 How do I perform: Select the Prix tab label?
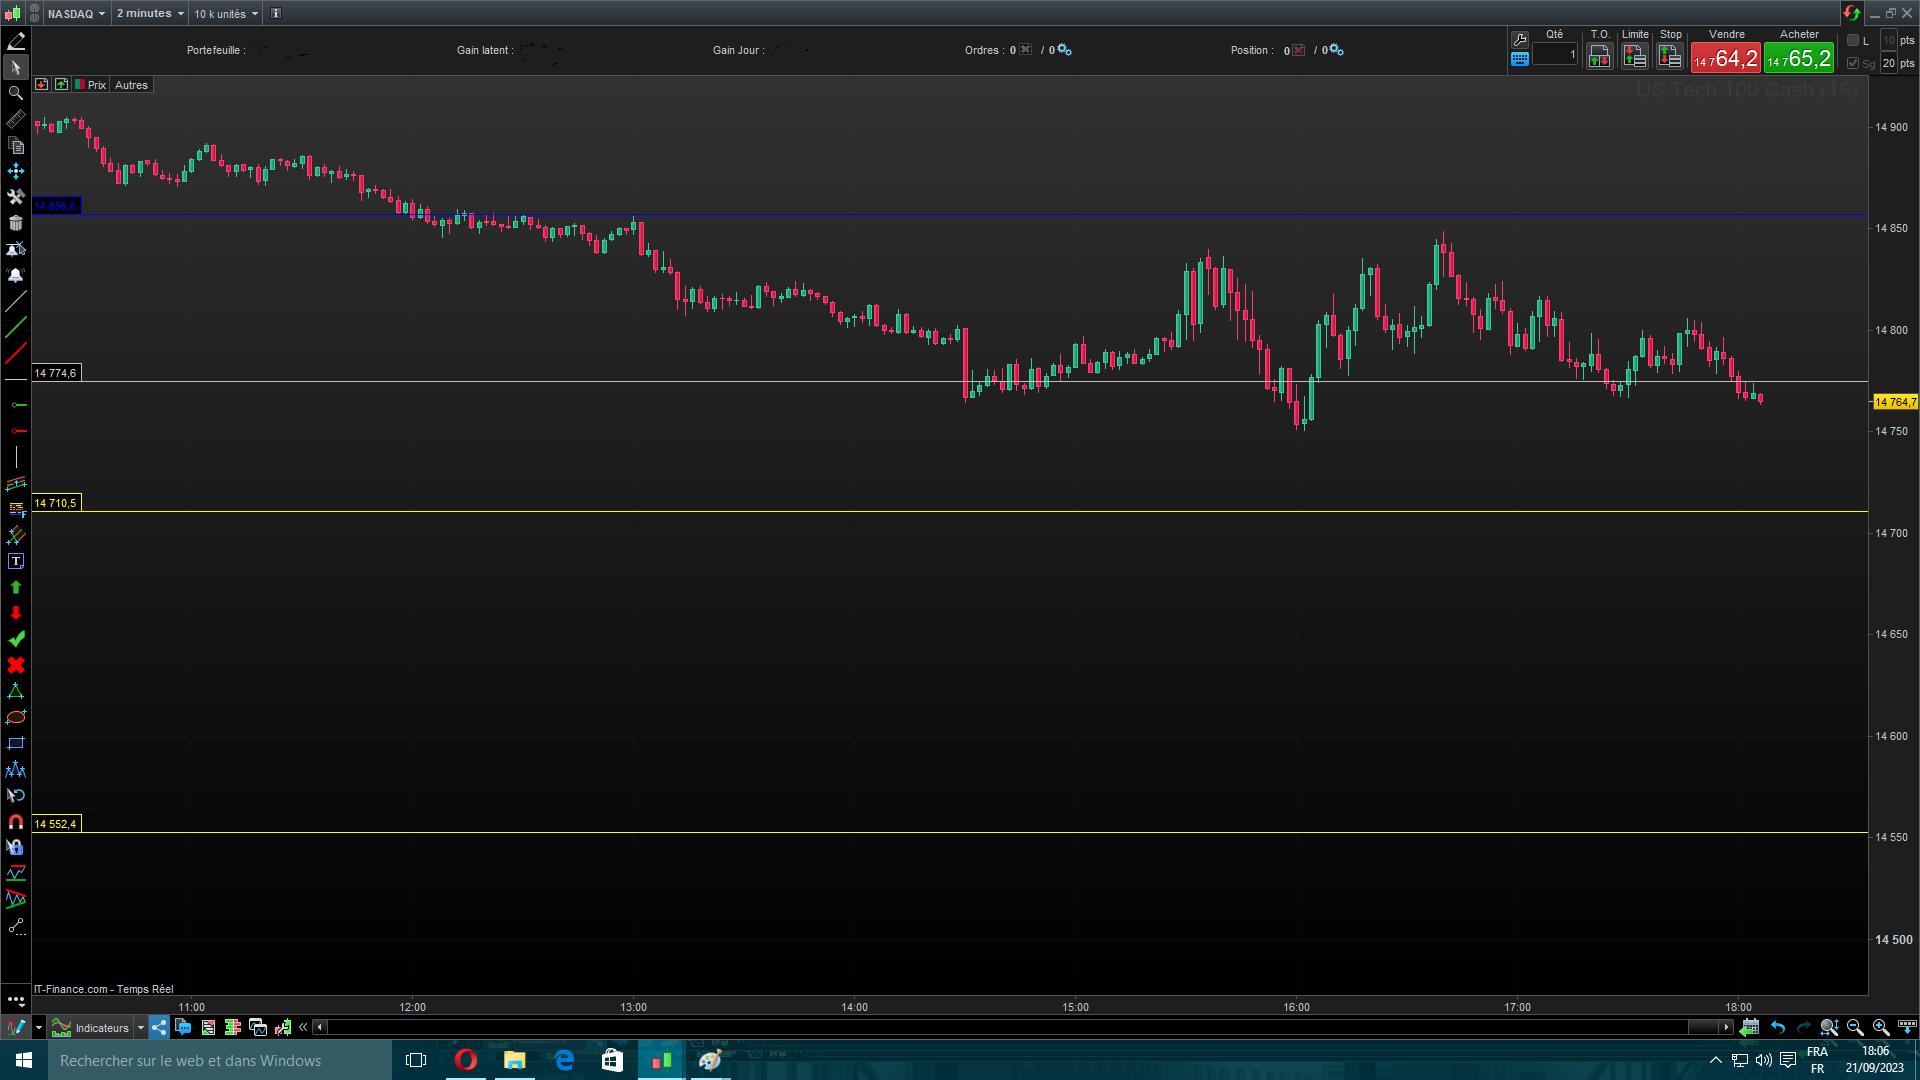(x=96, y=85)
